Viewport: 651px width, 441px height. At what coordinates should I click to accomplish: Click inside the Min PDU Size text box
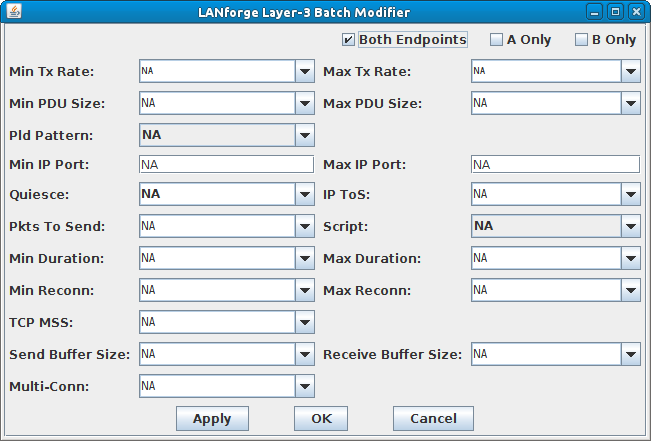pyautogui.click(x=217, y=103)
